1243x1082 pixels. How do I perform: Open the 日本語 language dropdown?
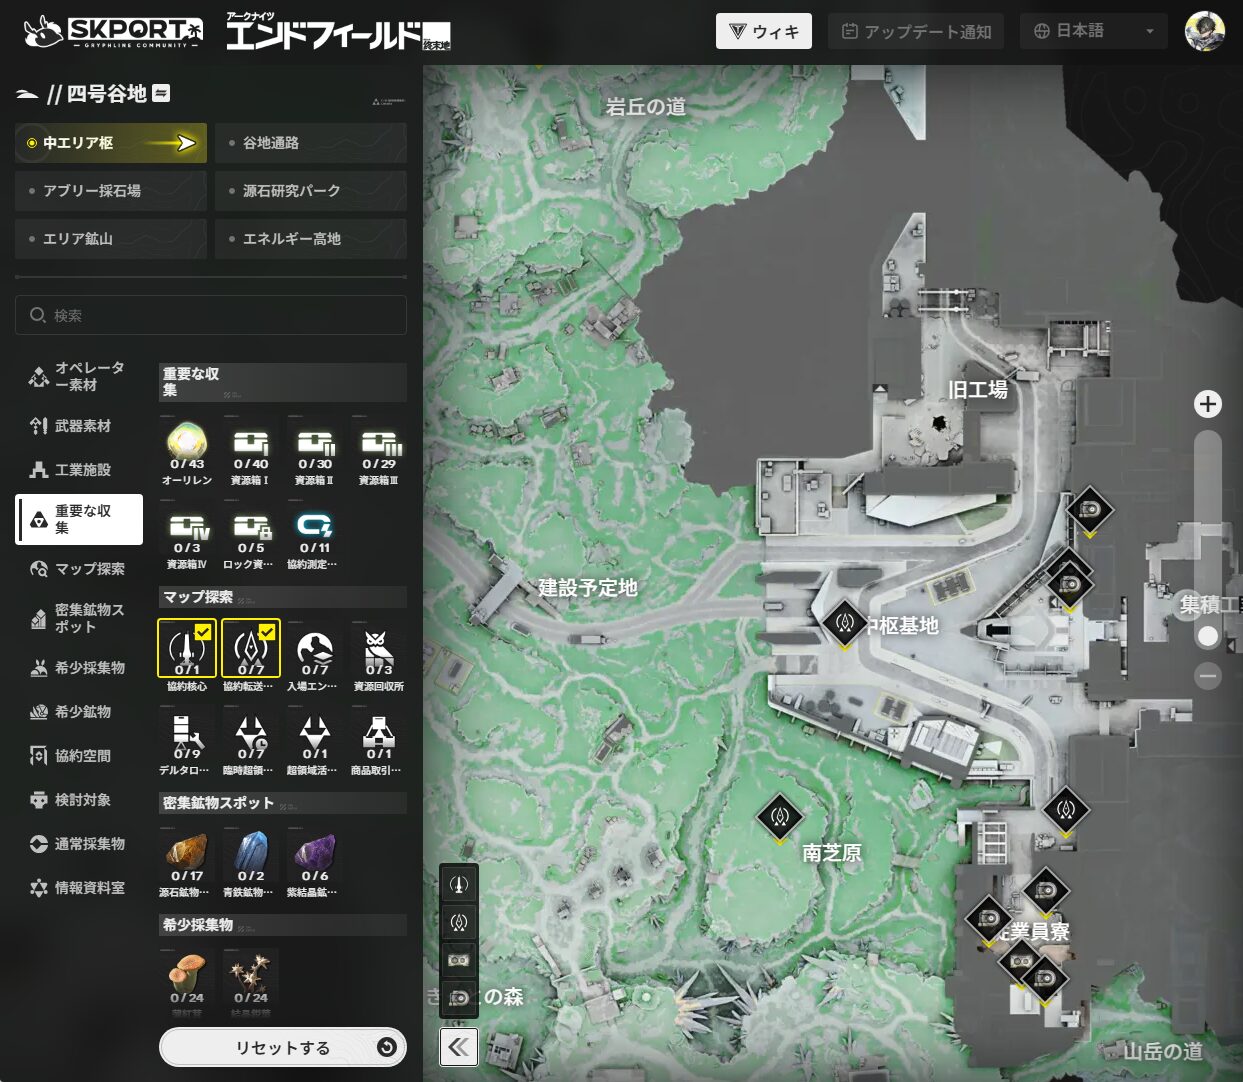click(1093, 31)
